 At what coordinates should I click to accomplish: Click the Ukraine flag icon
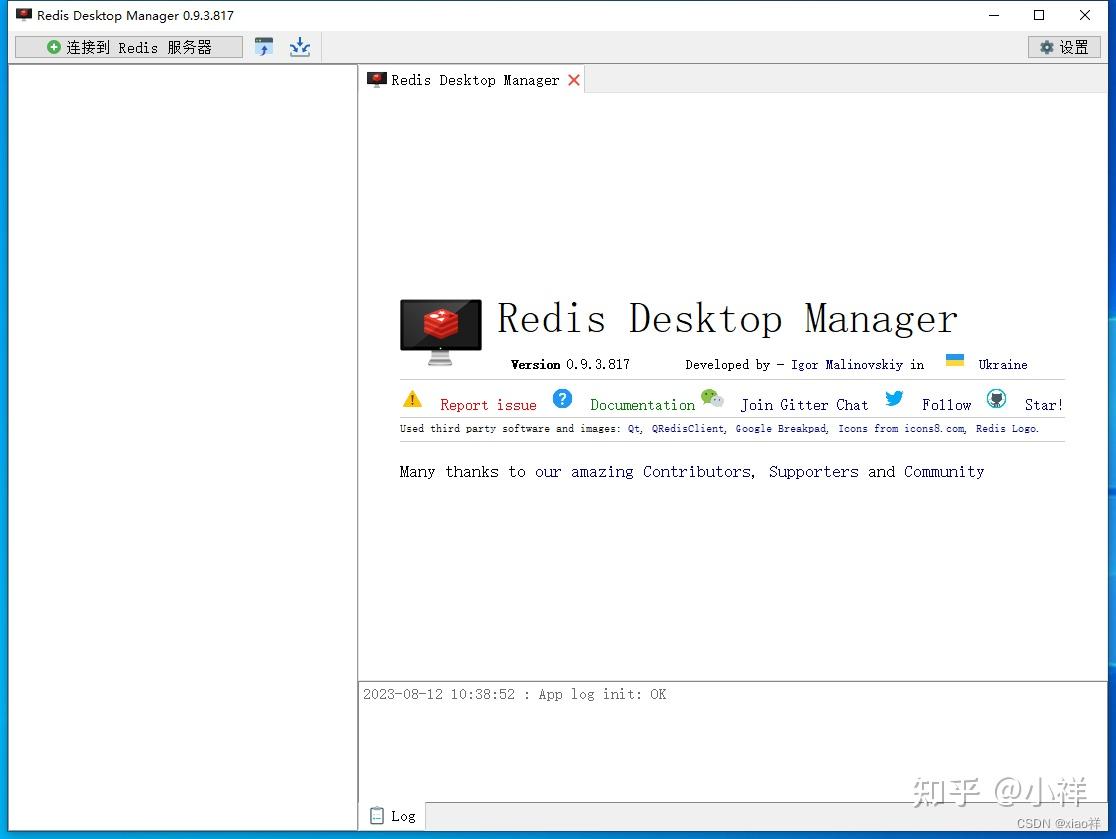point(954,361)
